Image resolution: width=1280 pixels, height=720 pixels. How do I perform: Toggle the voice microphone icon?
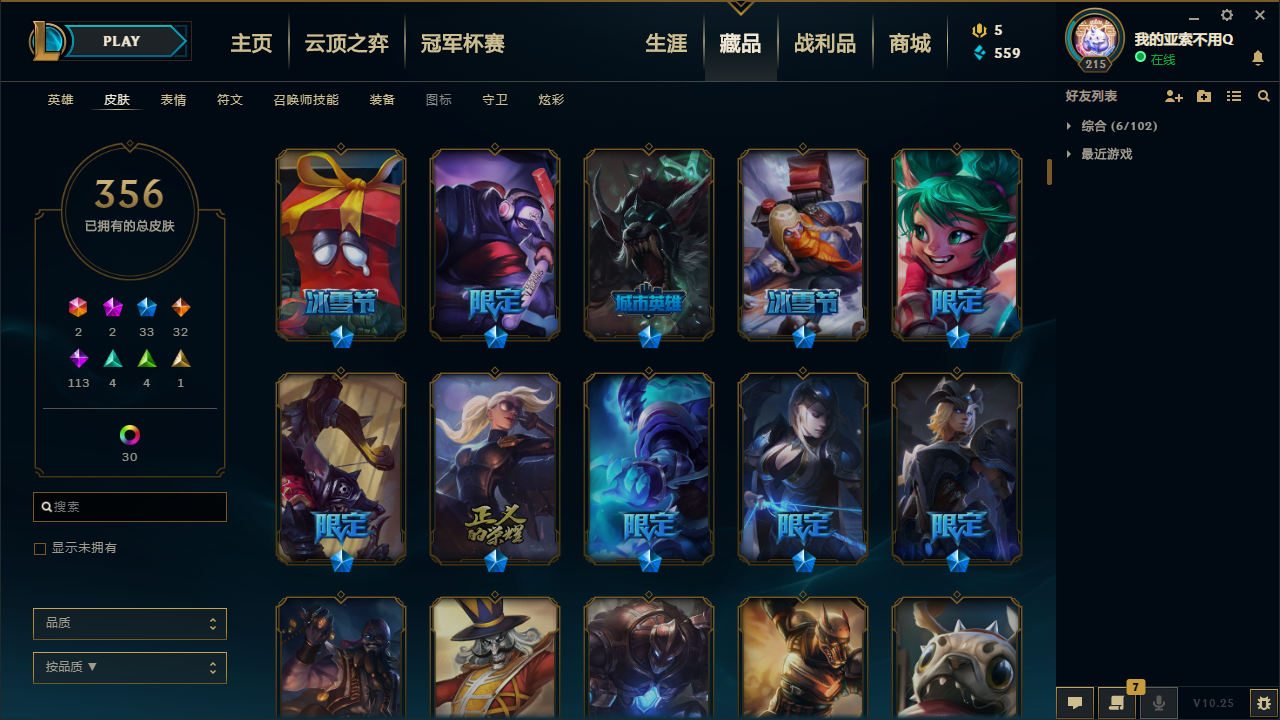coord(1159,703)
